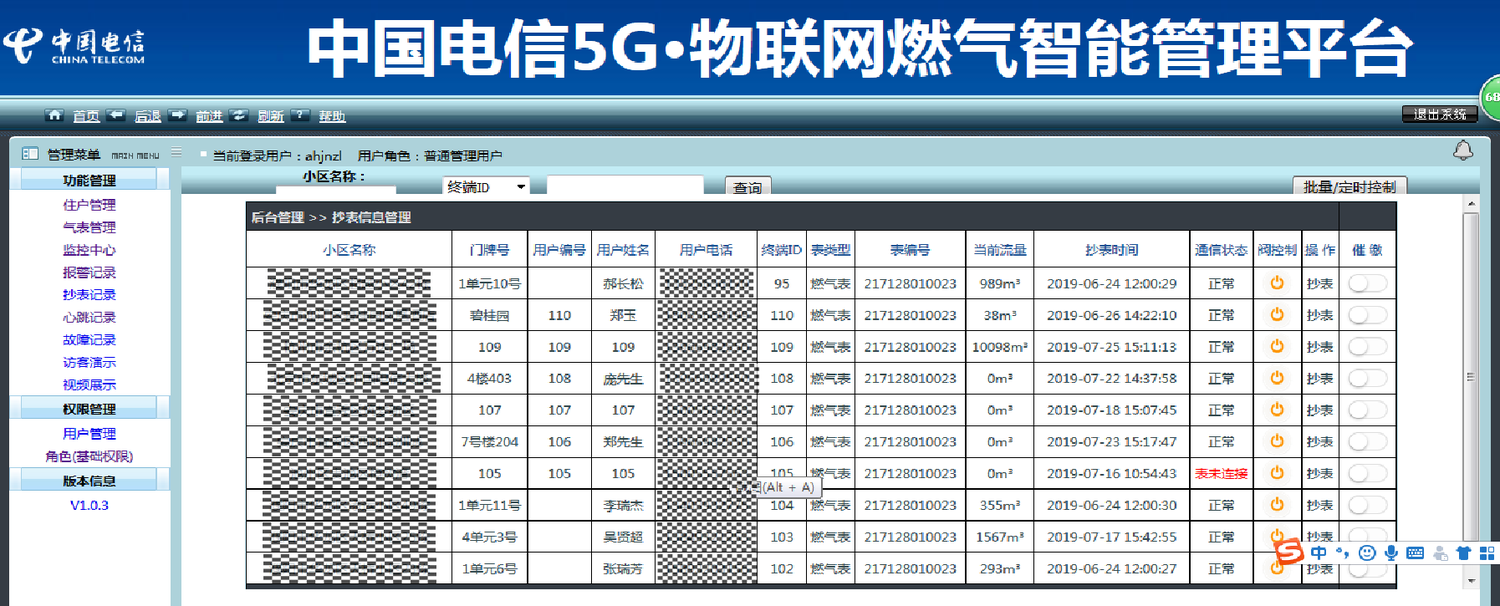Click the forward arrow icon beside 前进

(178, 115)
